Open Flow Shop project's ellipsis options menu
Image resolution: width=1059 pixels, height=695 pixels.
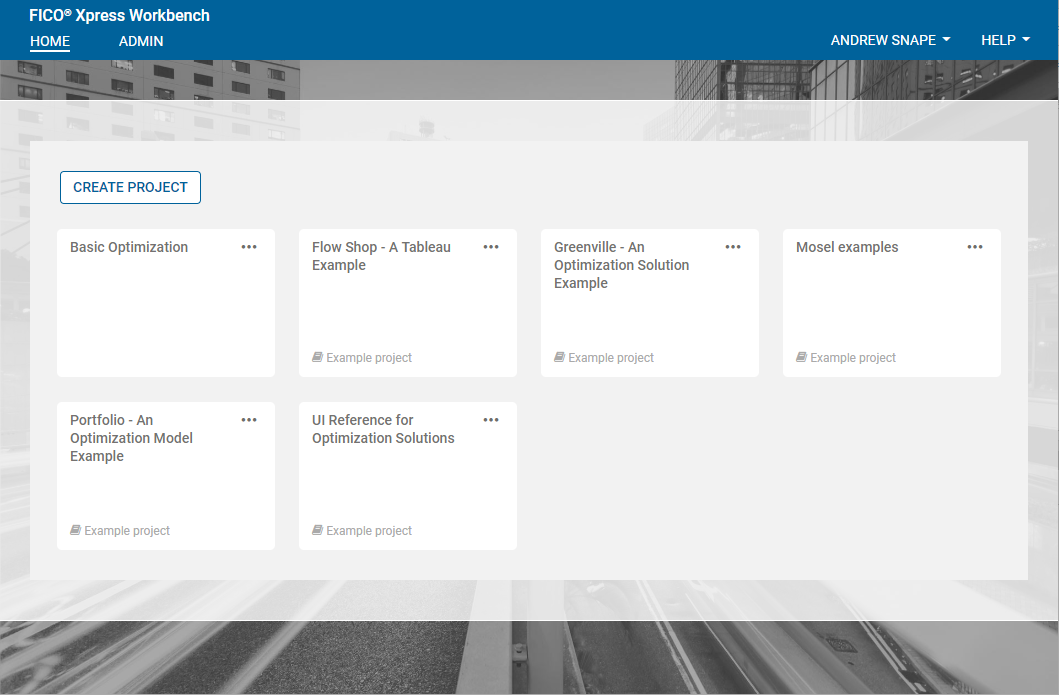pos(491,247)
